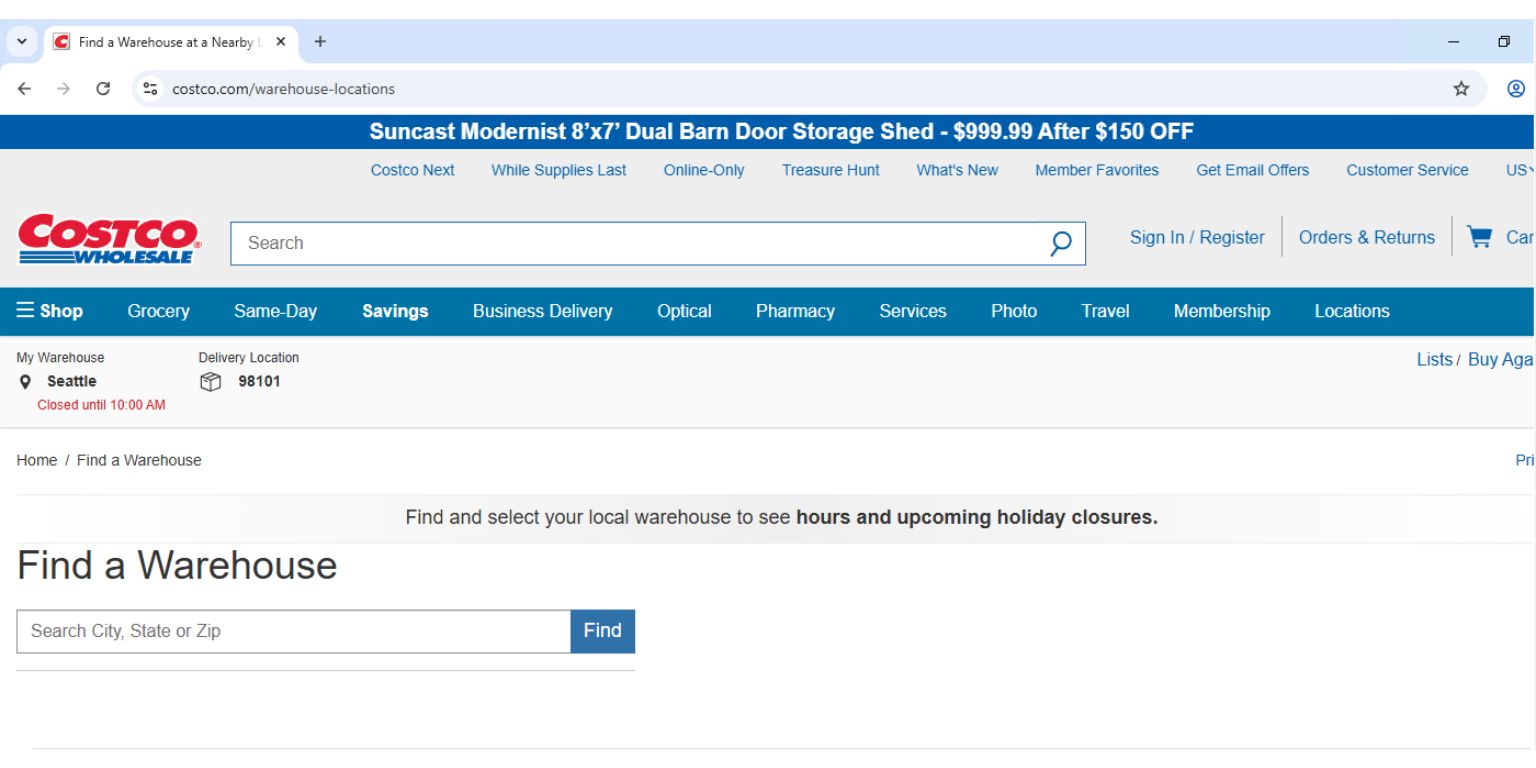This screenshot has height=768, width=1536.
Task: Open the US country selector
Action: [x=1520, y=170]
